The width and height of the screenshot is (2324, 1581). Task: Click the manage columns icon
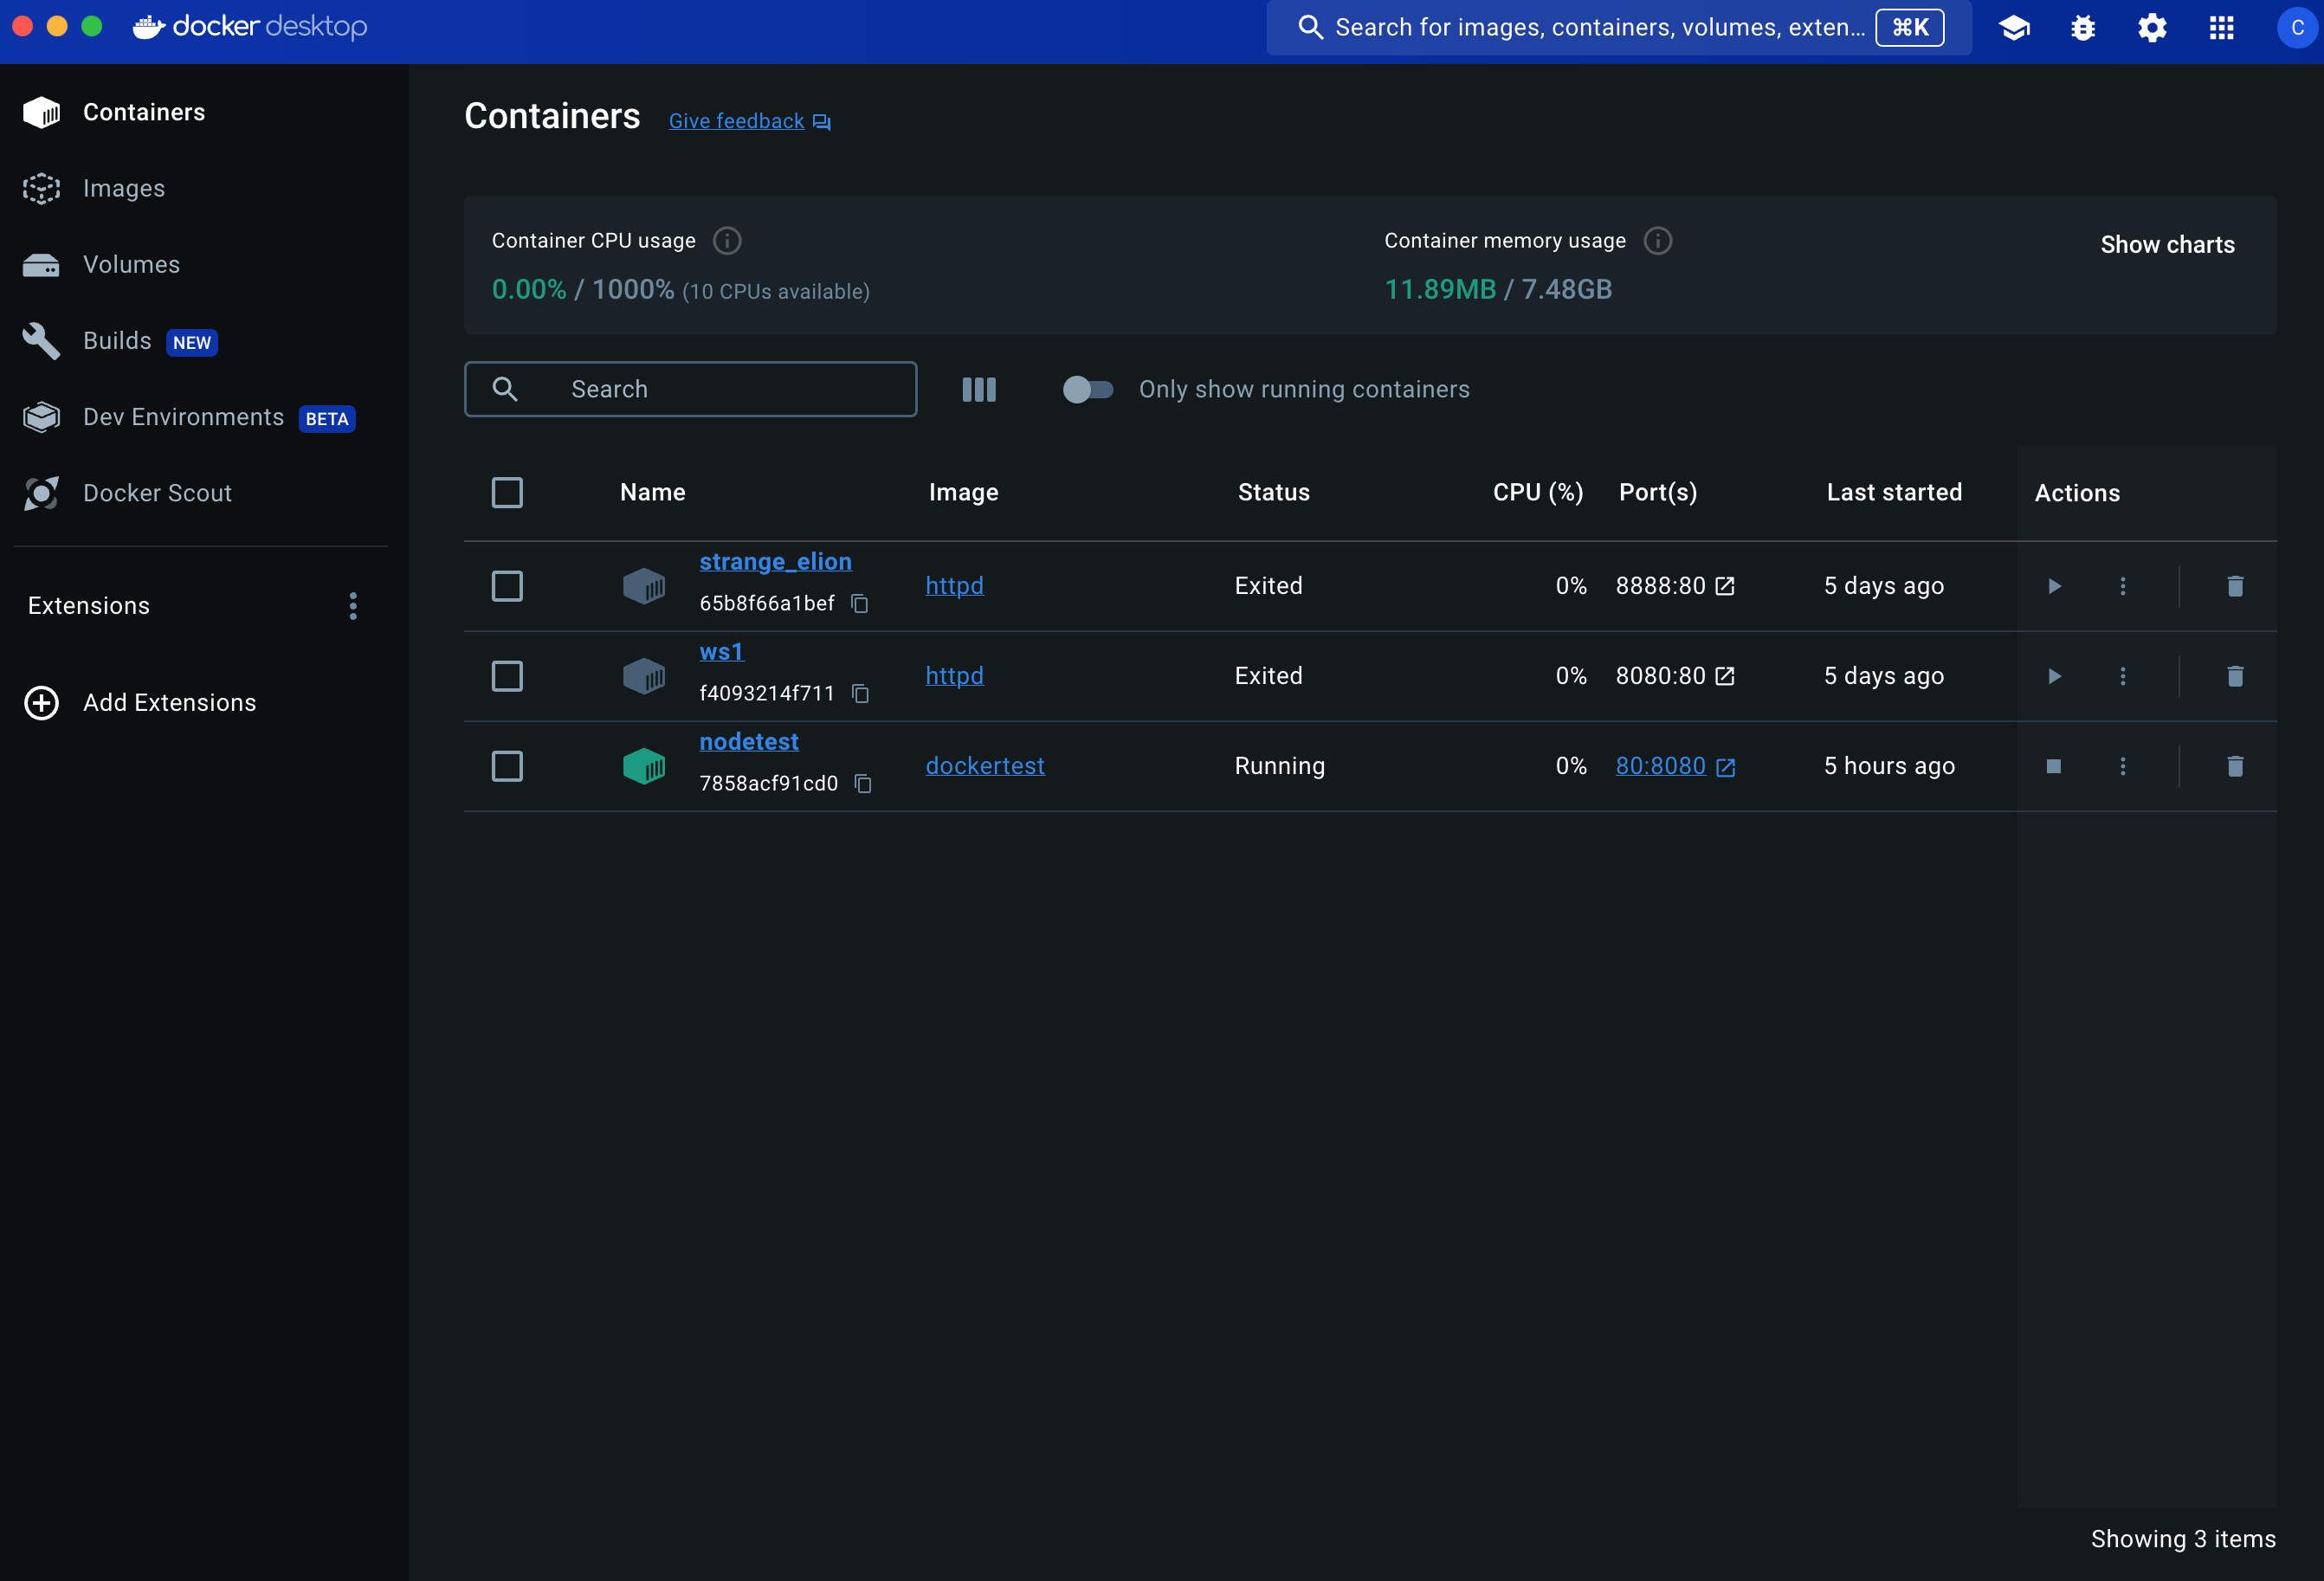[978, 389]
